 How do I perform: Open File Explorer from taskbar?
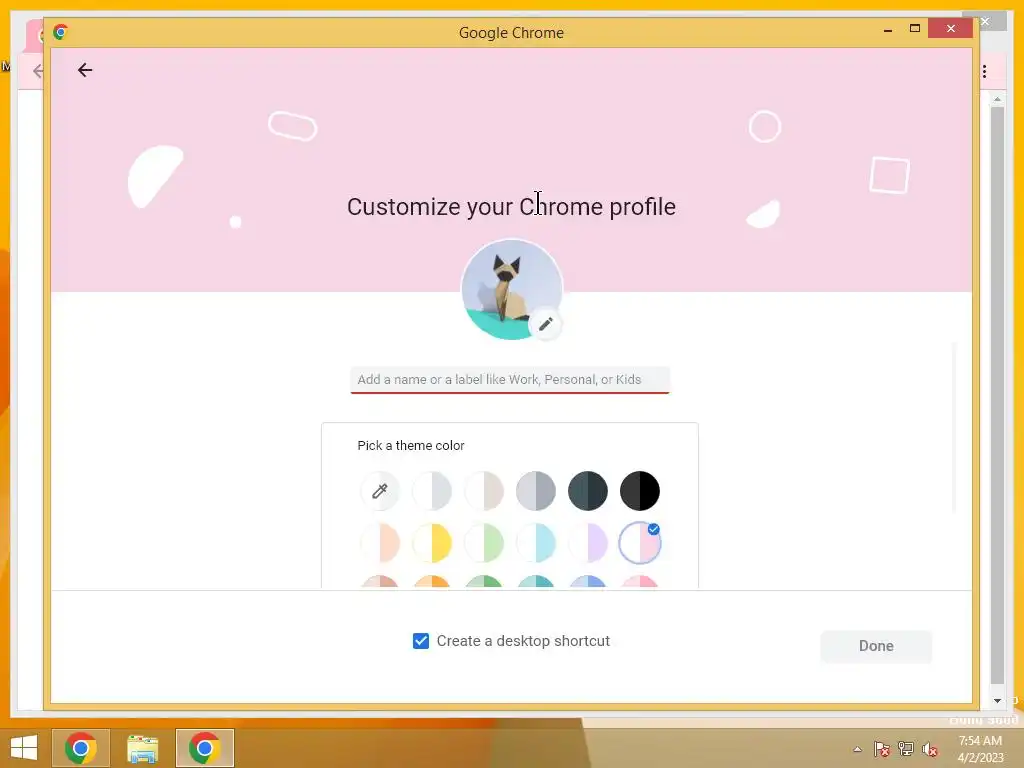click(142, 748)
